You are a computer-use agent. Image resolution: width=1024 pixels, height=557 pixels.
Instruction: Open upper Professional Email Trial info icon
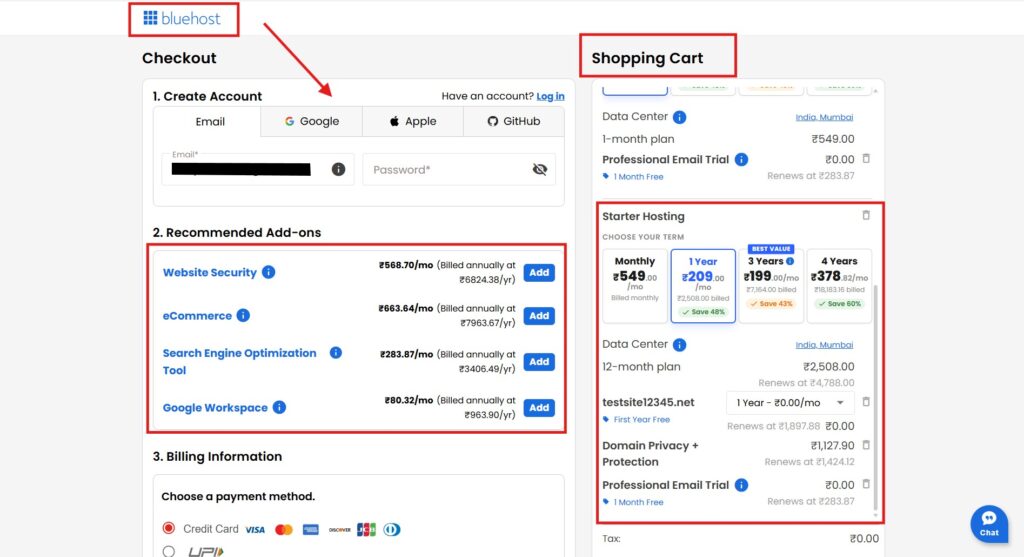741,159
